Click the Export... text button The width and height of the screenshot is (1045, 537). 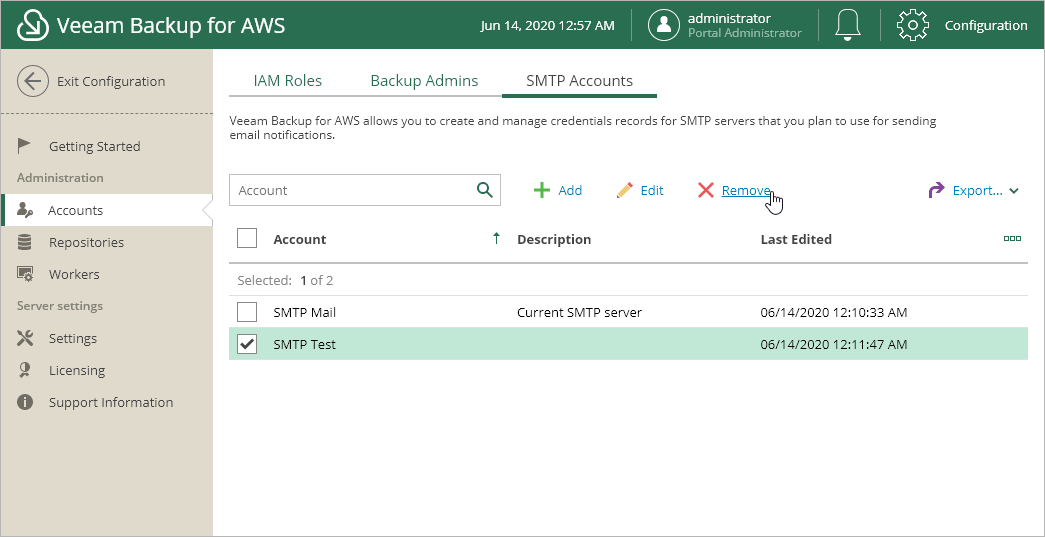(x=978, y=190)
